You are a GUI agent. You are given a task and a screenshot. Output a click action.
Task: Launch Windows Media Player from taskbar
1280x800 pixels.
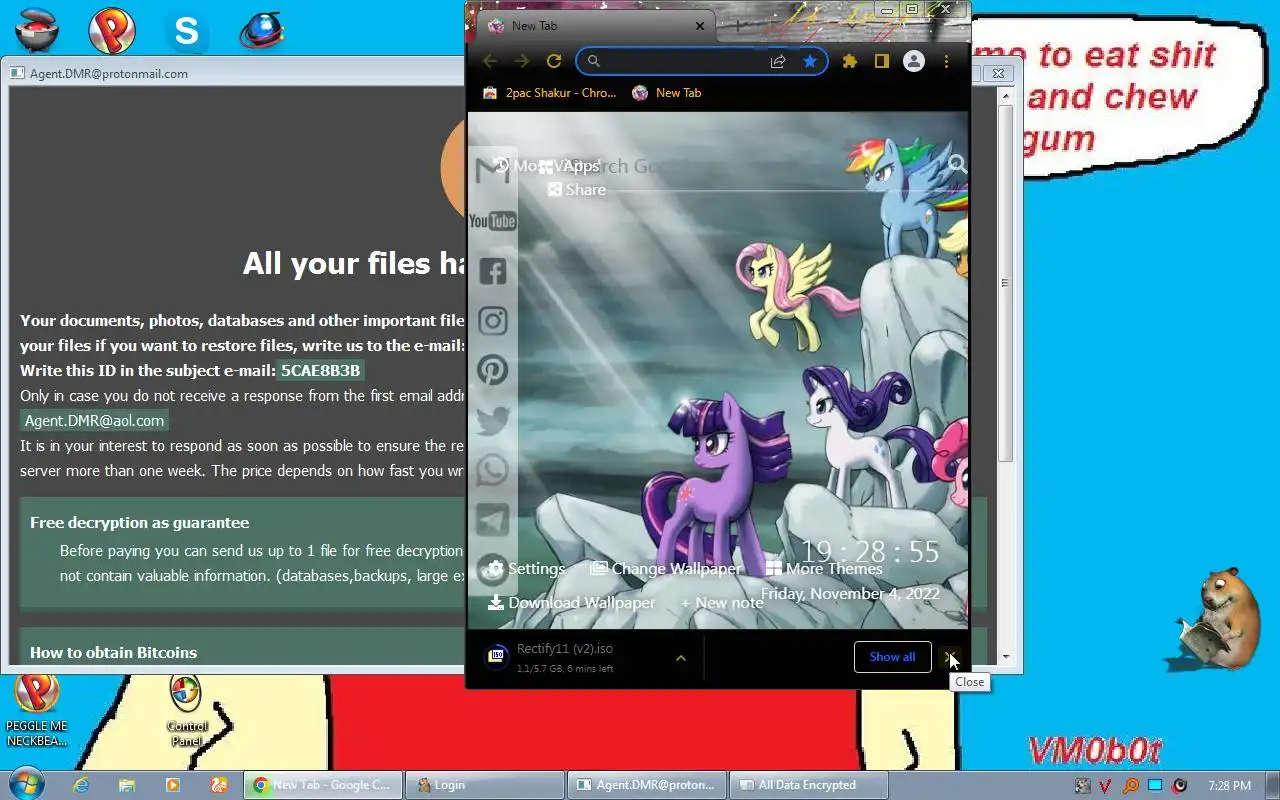173,785
